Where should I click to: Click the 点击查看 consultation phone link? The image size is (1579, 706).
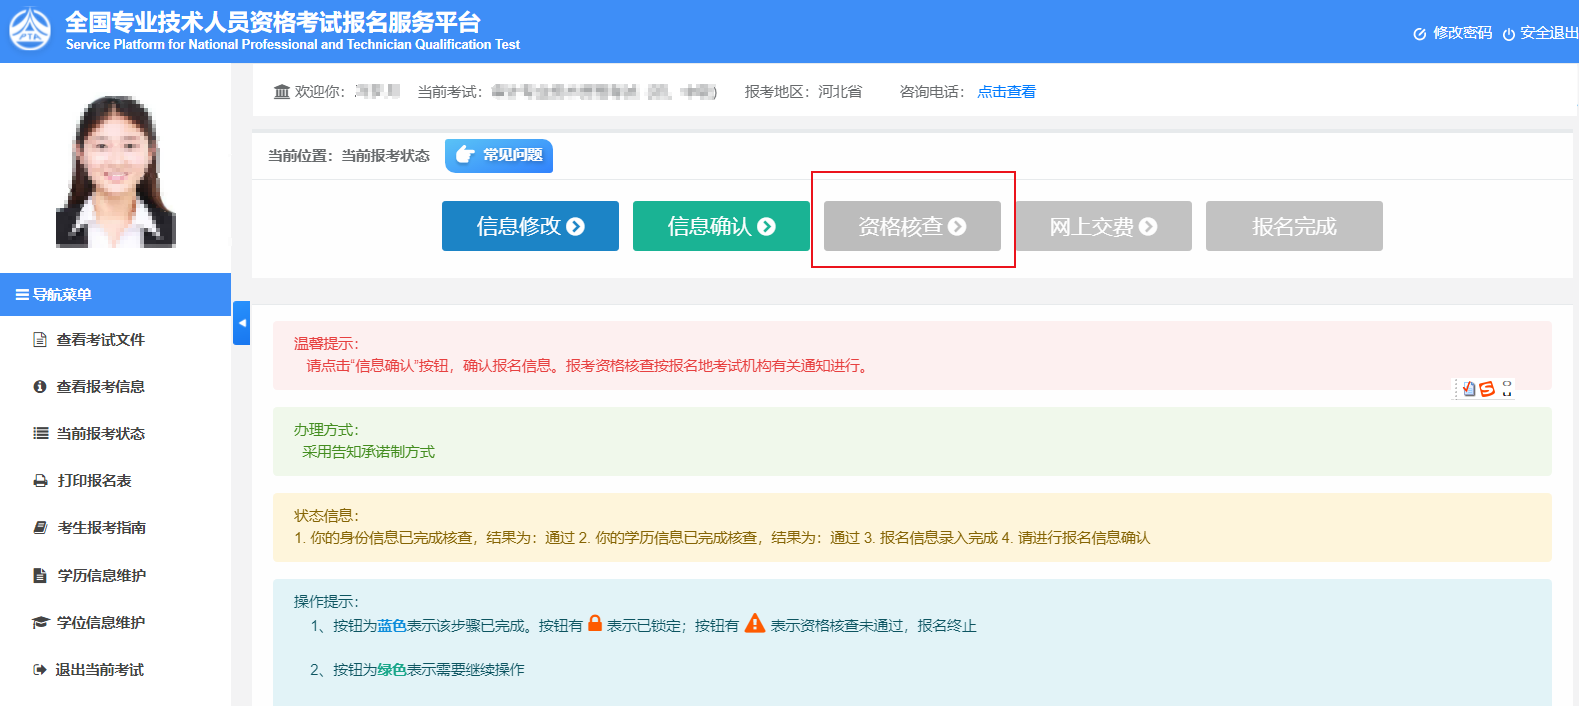point(1006,92)
